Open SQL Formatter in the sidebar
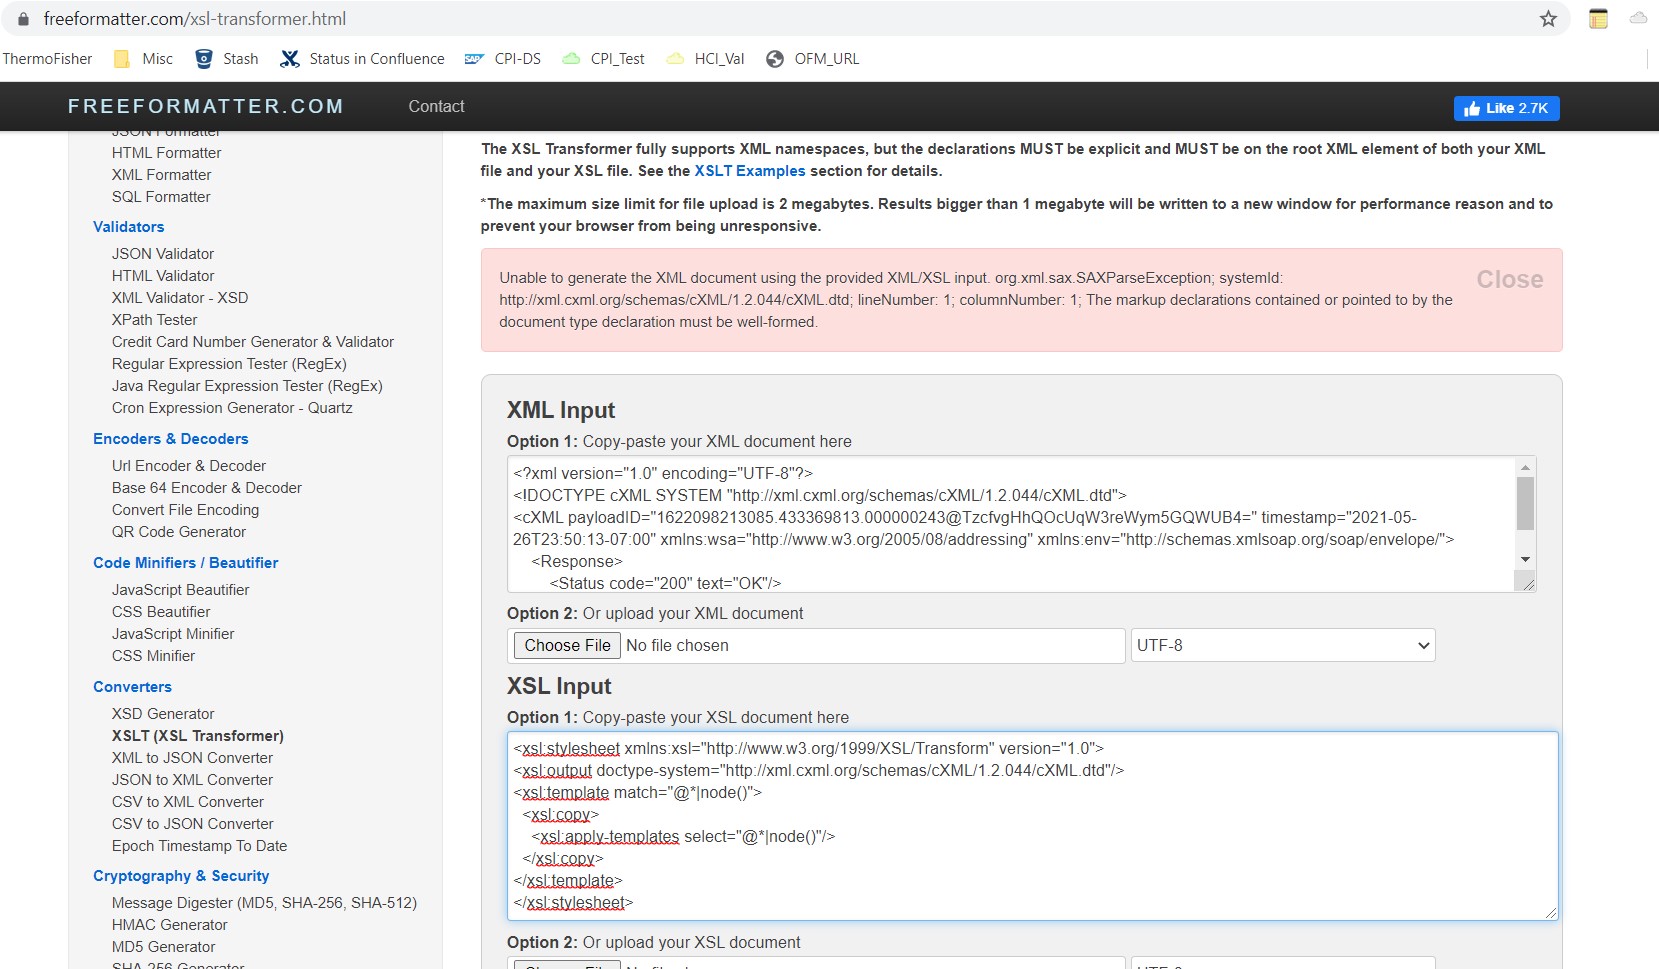The height and width of the screenshot is (969, 1659). [161, 197]
